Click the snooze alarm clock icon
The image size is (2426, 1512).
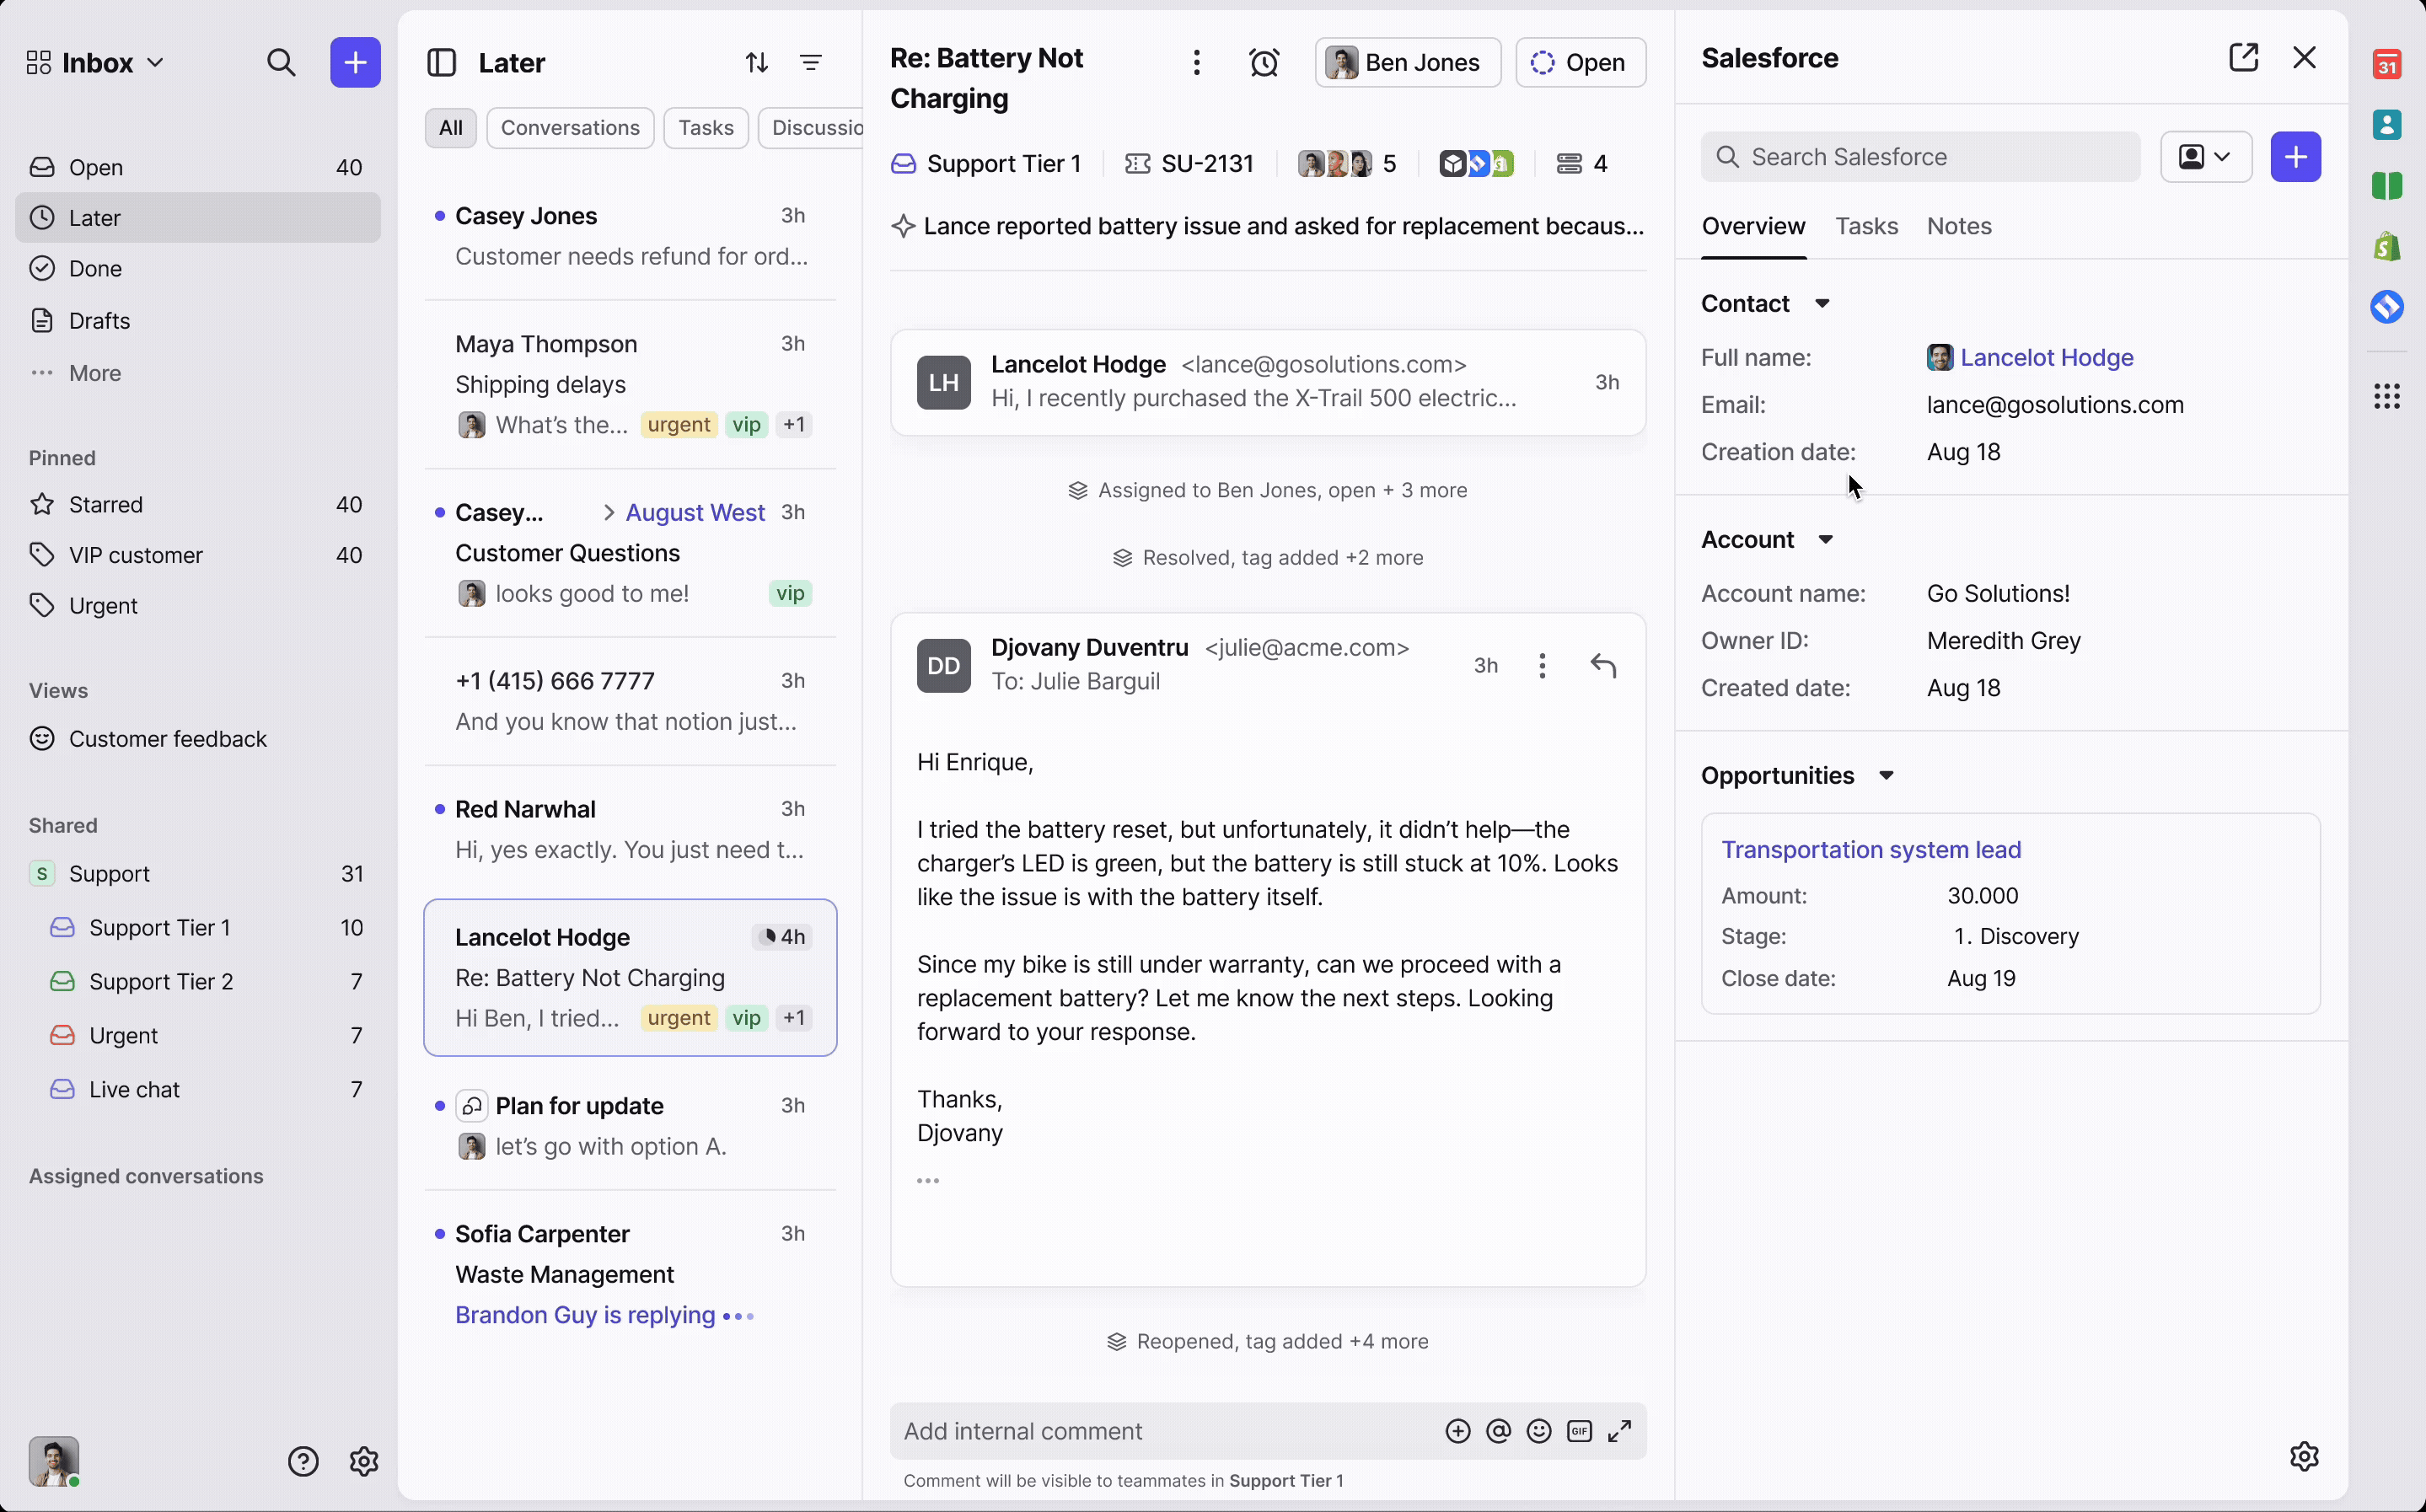pyautogui.click(x=1264, y=63)
